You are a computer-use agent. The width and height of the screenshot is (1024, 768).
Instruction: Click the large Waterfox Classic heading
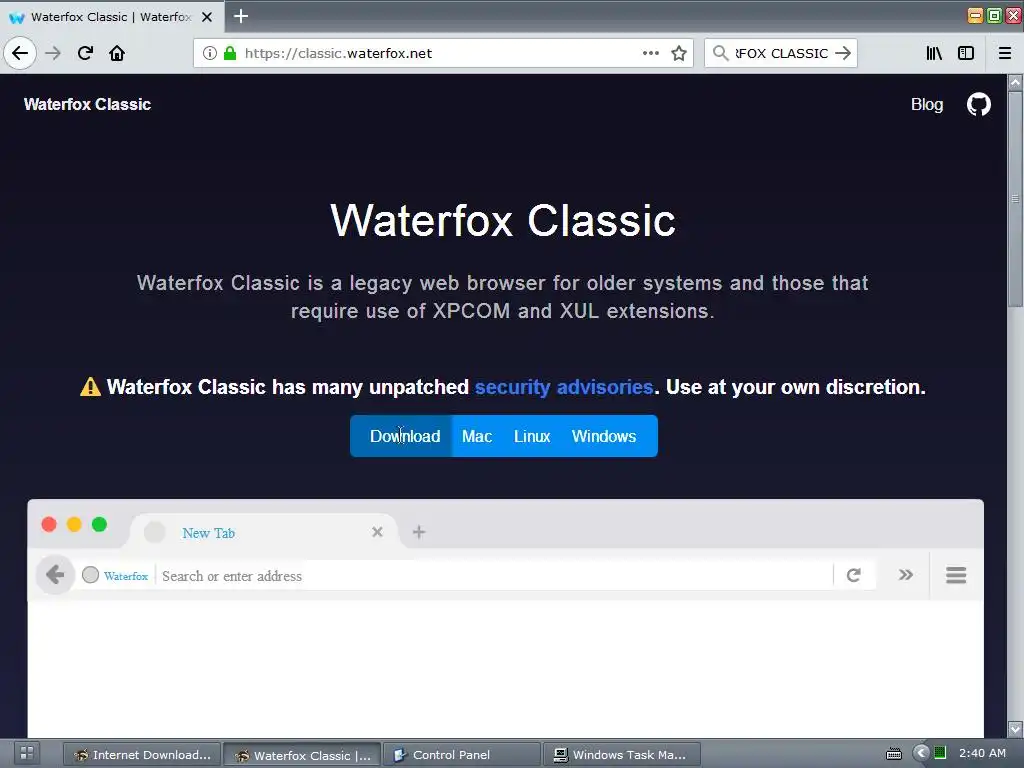click(x=503, y=221)
